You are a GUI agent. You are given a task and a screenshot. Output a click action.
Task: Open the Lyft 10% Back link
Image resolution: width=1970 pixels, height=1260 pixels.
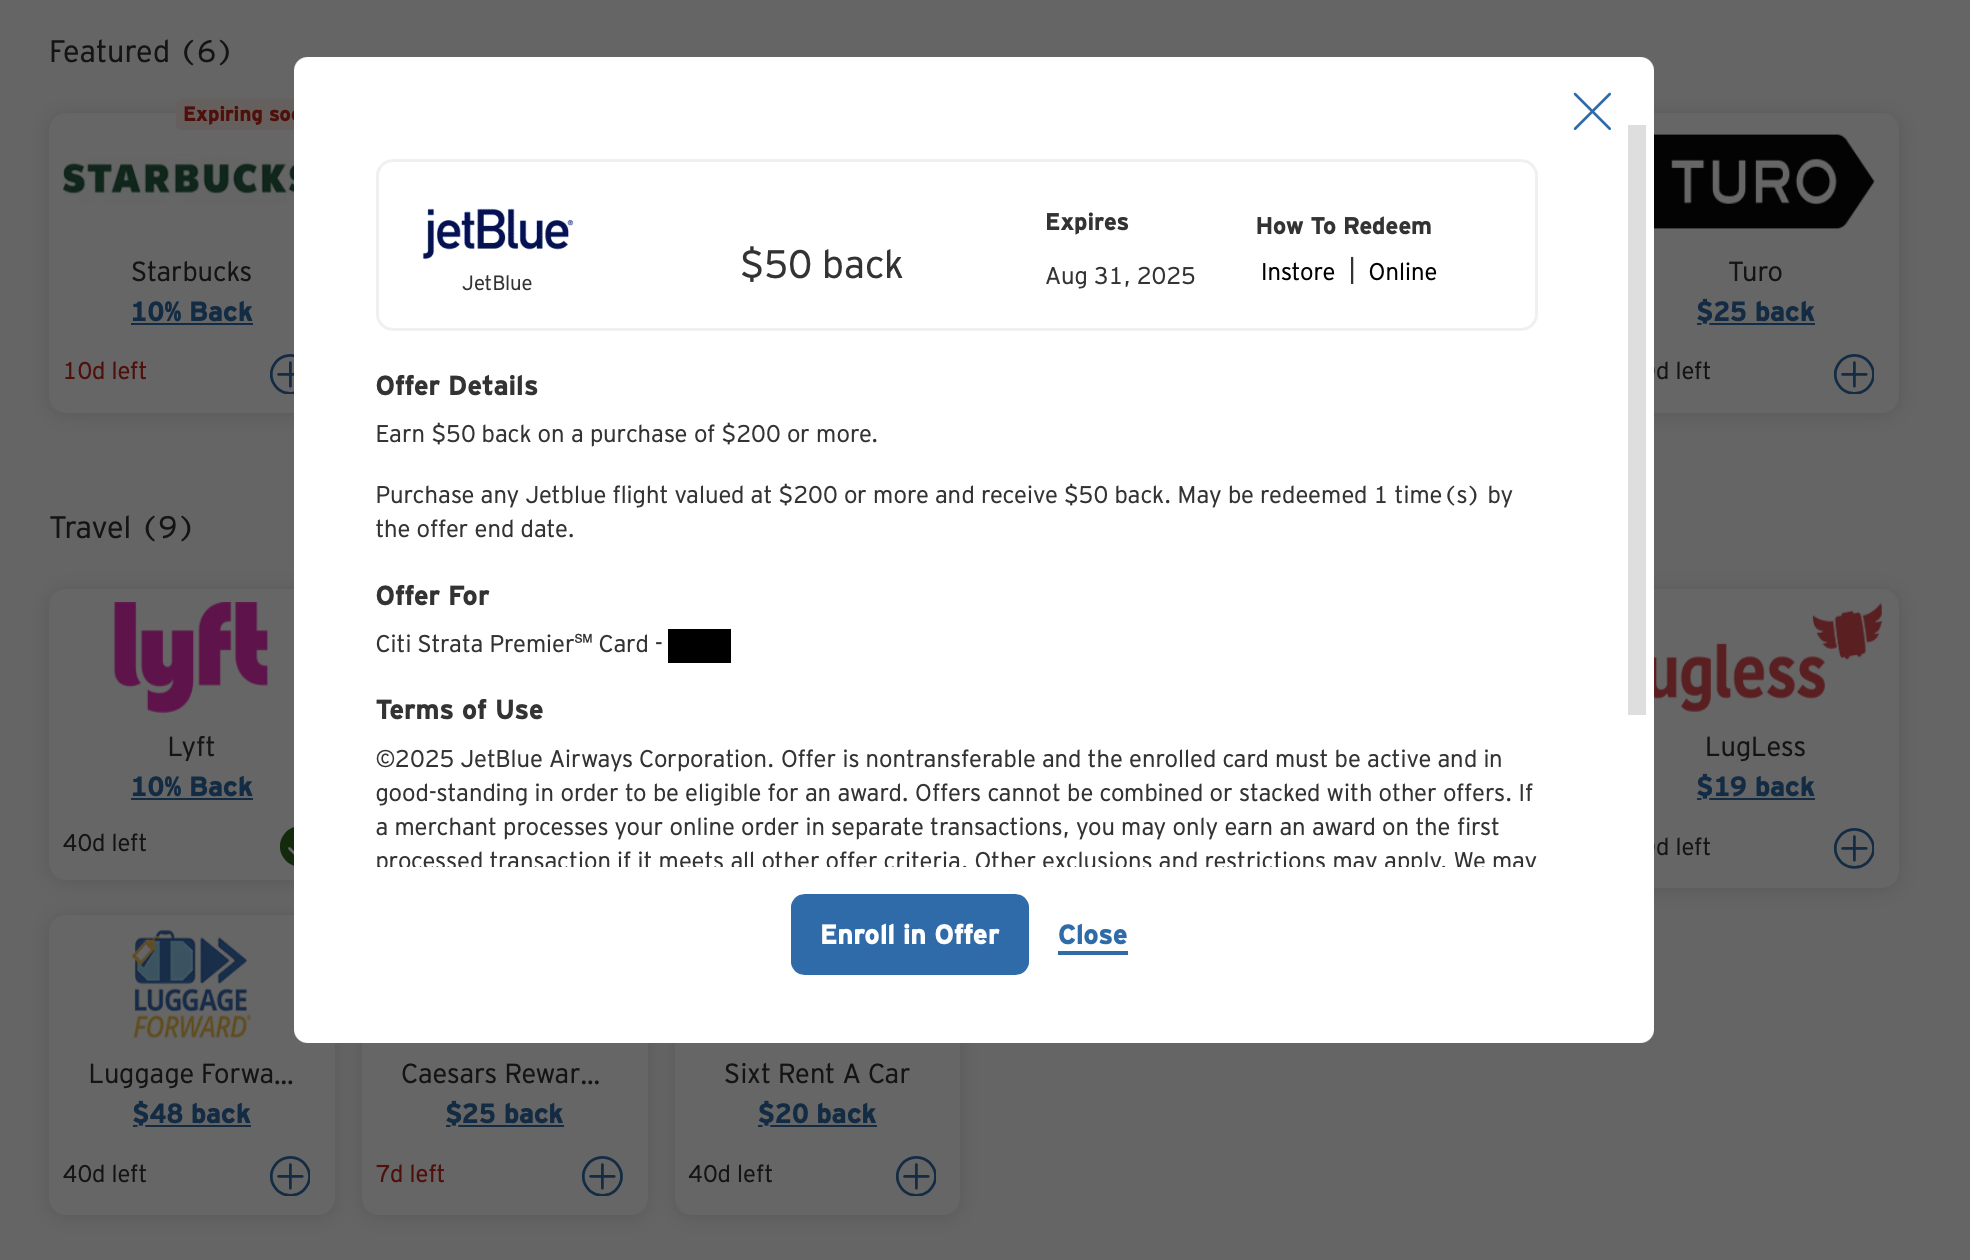click(x=191, y=787)
